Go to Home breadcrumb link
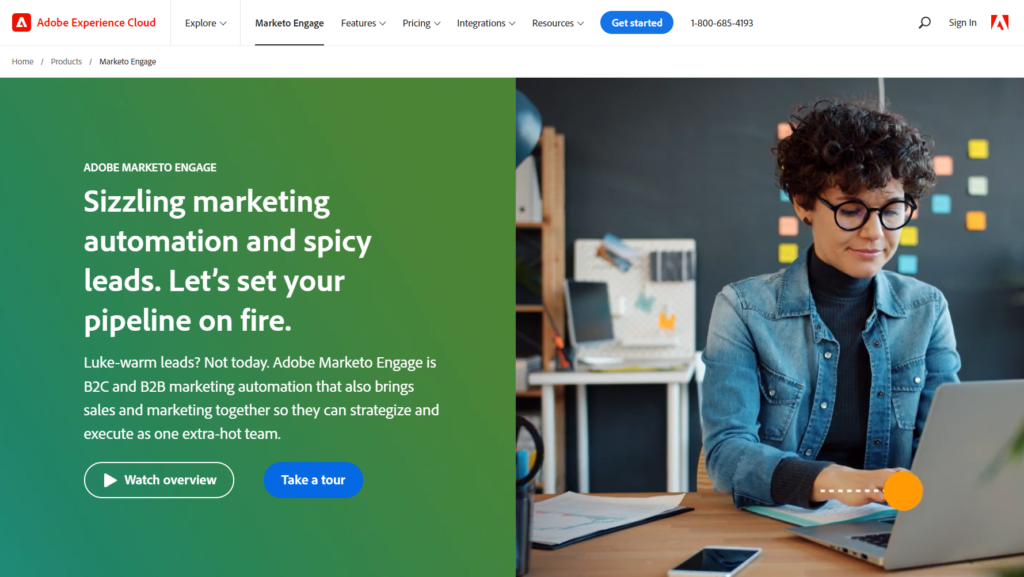The image size is (1024, 577). (22, 61)
